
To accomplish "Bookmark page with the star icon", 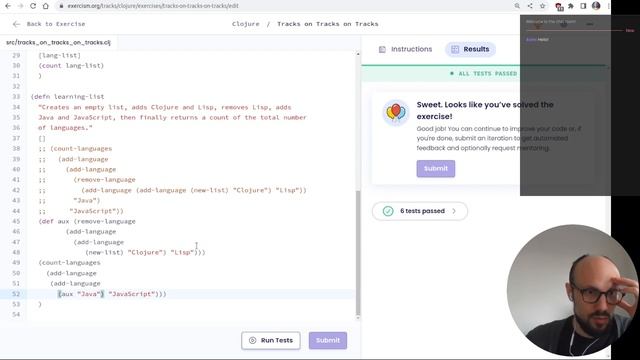I will (542, 6).
